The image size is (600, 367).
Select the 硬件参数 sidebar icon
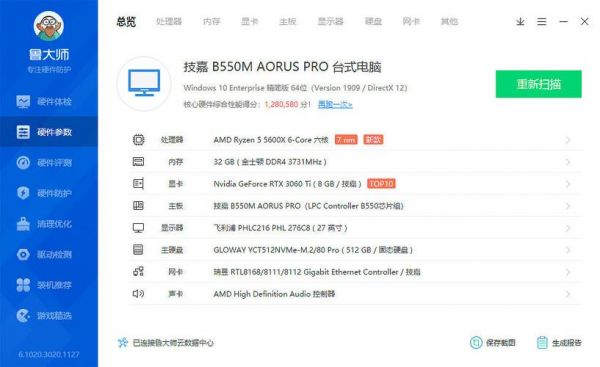[23, 132]
